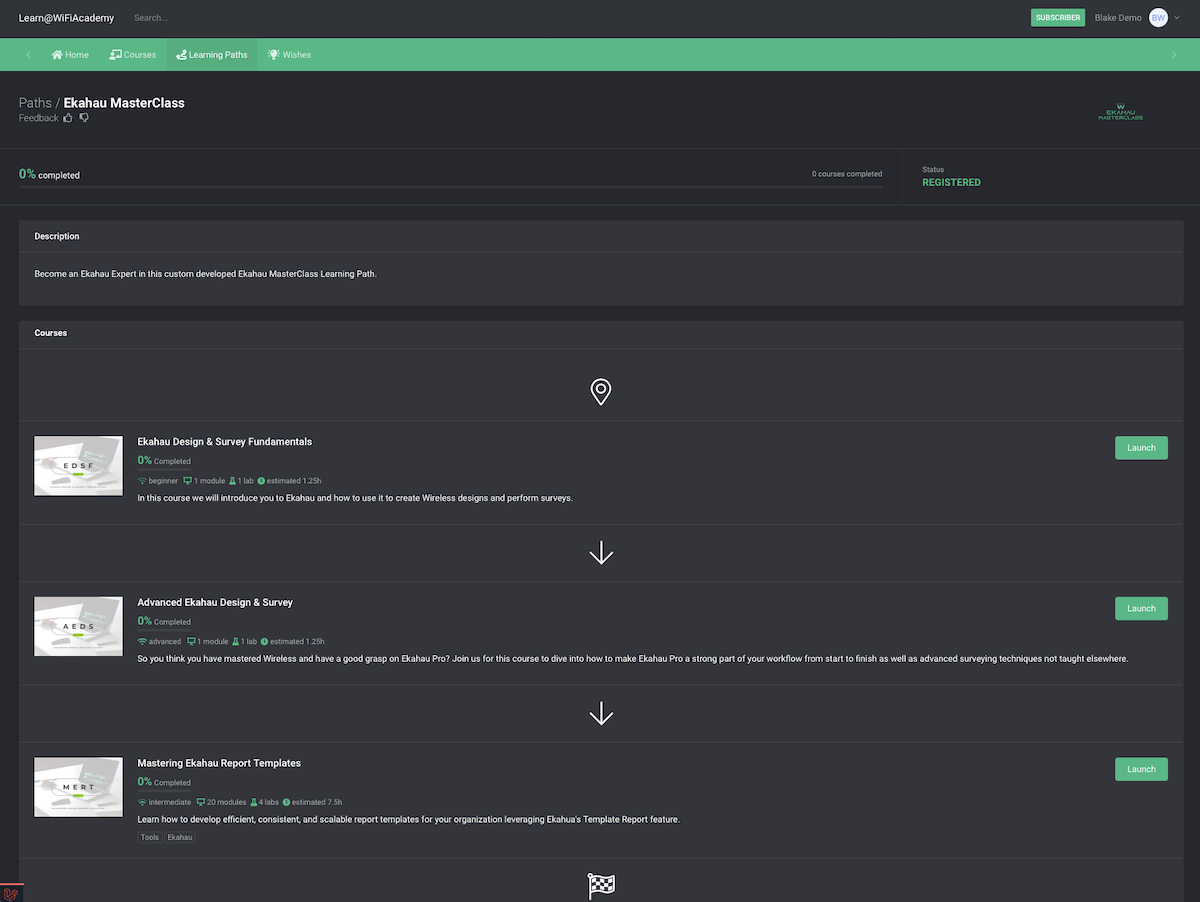Open the Laravel debug bar icon

11,893
